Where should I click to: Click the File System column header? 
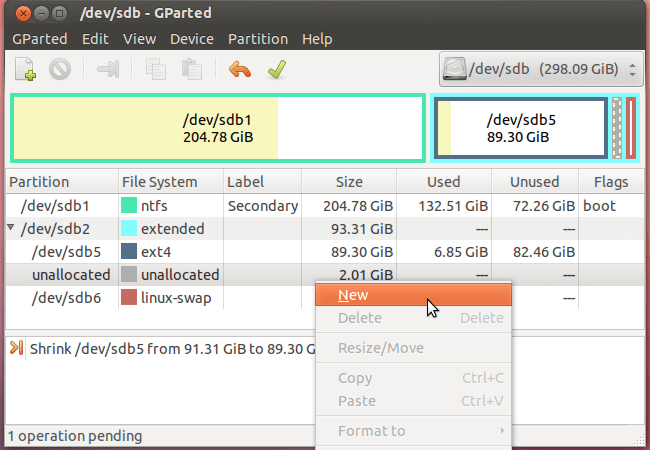[x=159, y=182]
